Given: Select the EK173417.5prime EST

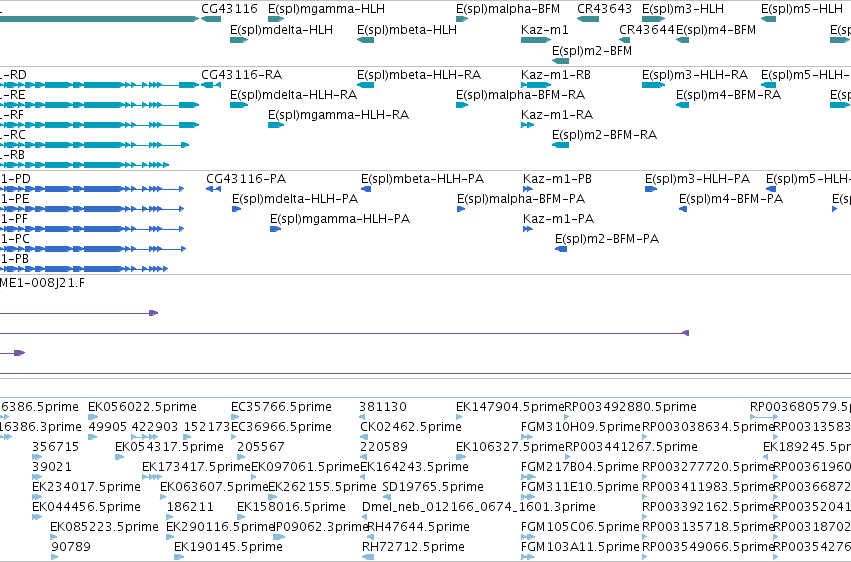Looking at the screenshot, I should pyautogui.click(x=152, y=477).
